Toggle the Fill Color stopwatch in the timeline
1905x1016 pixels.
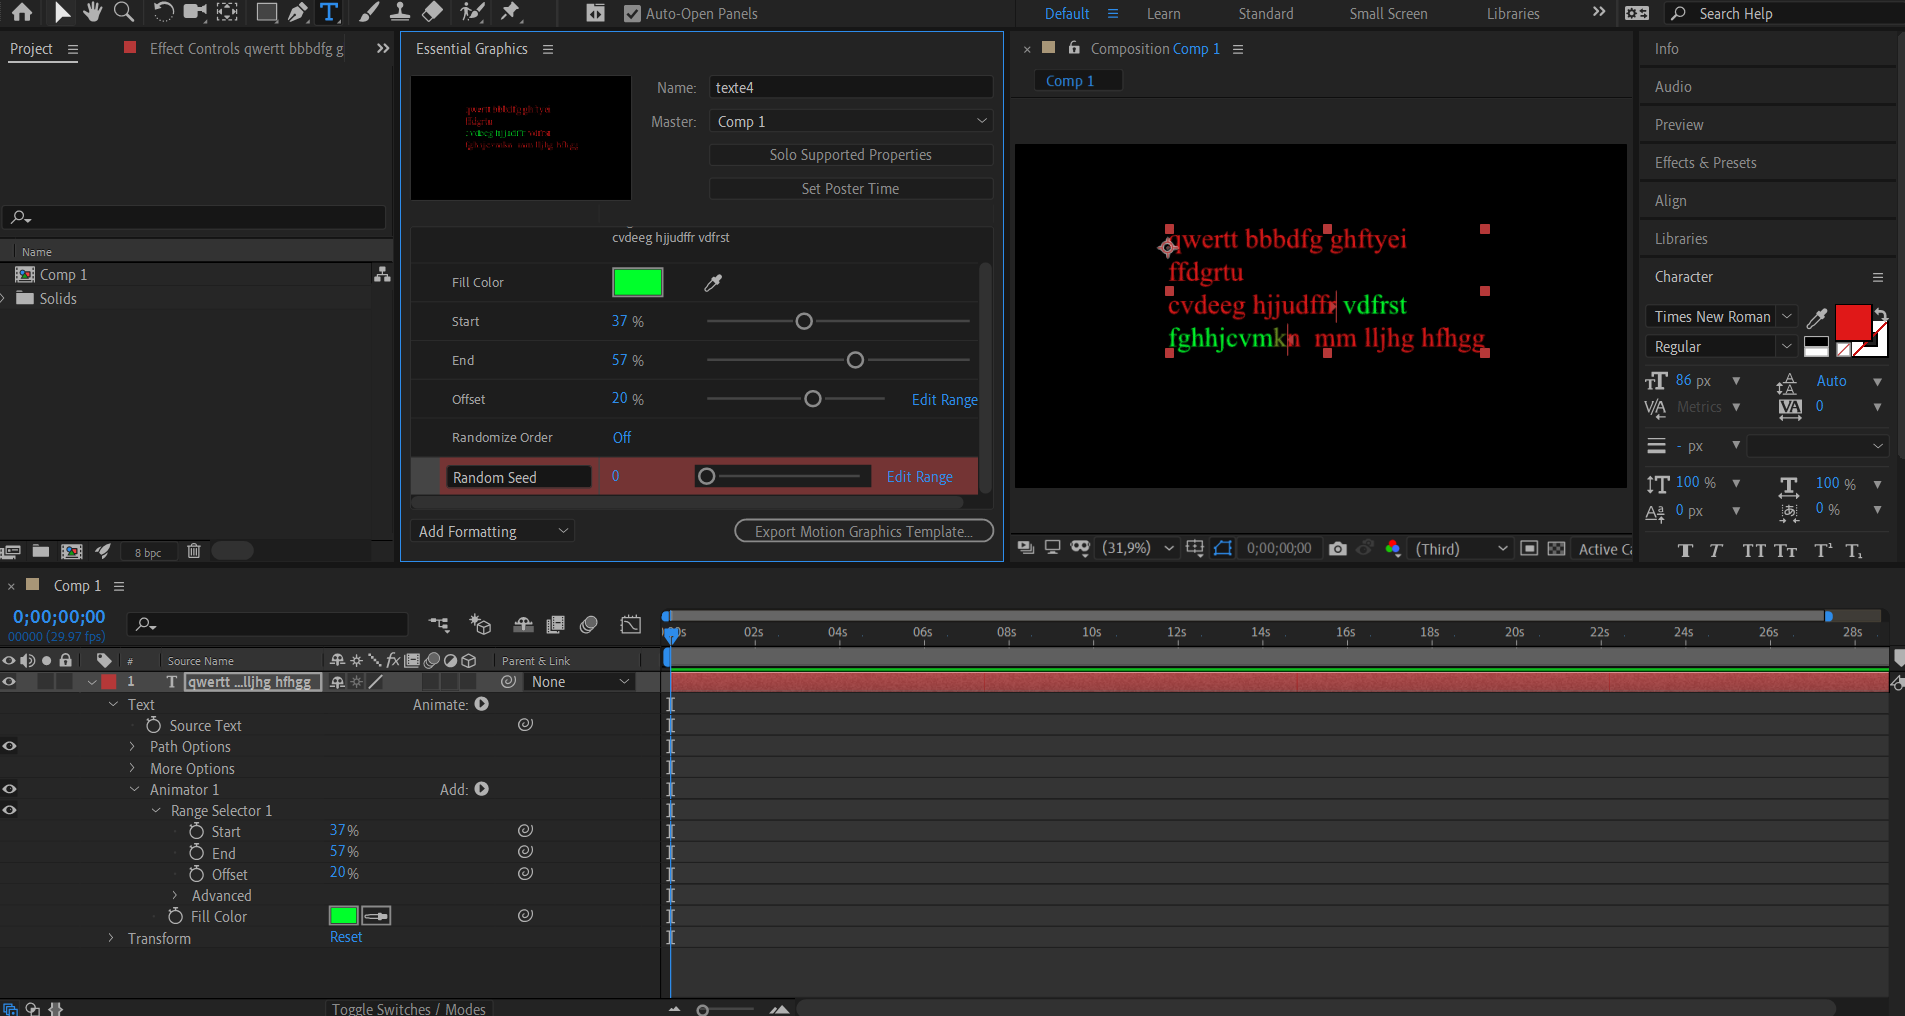point(175,916)
